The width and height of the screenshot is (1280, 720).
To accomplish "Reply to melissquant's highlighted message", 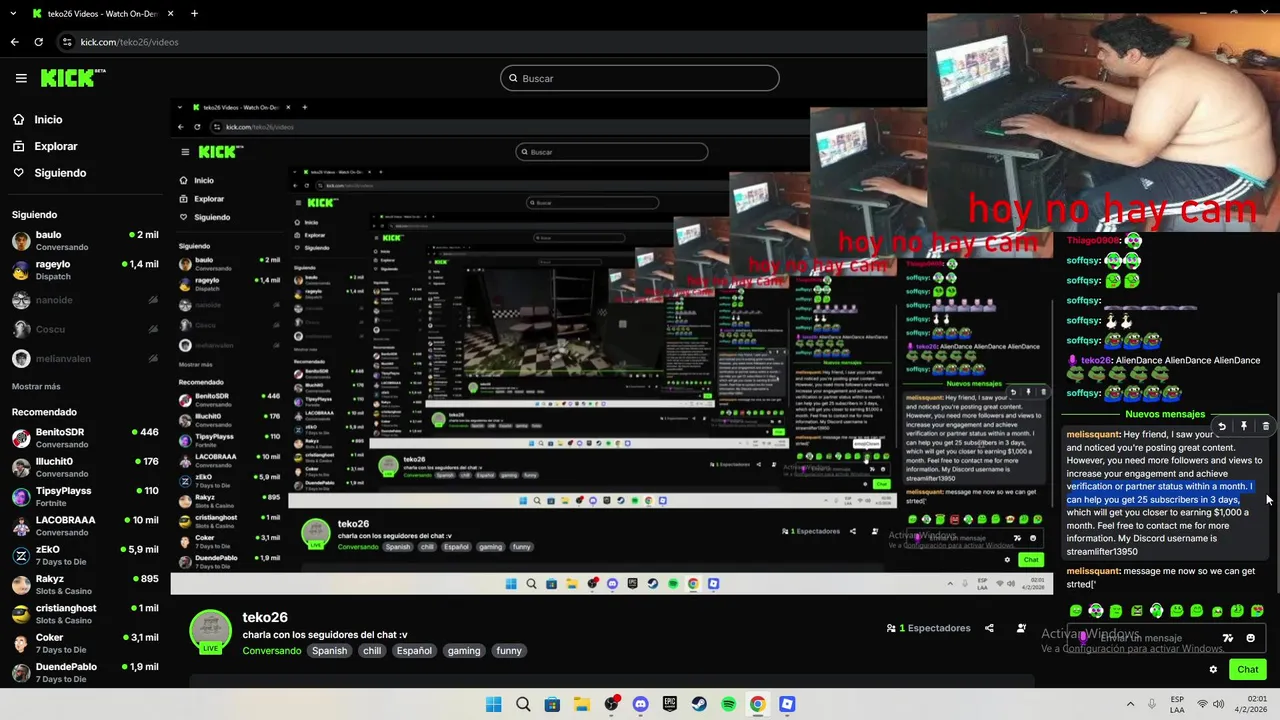I will click(1221, 426).
